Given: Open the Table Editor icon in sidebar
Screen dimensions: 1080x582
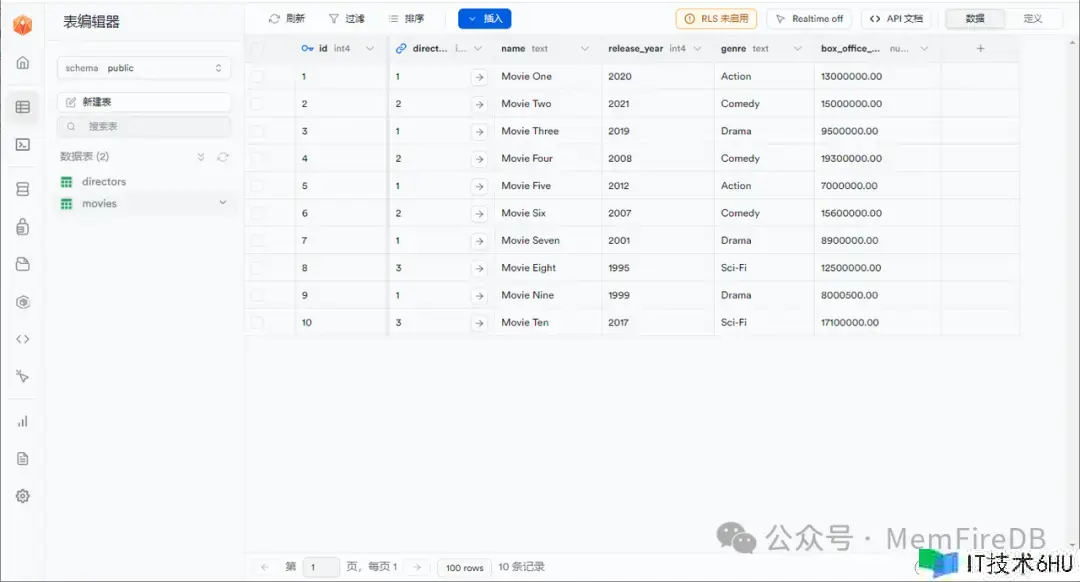Looking at the screenshot, I should pos(22,107).
